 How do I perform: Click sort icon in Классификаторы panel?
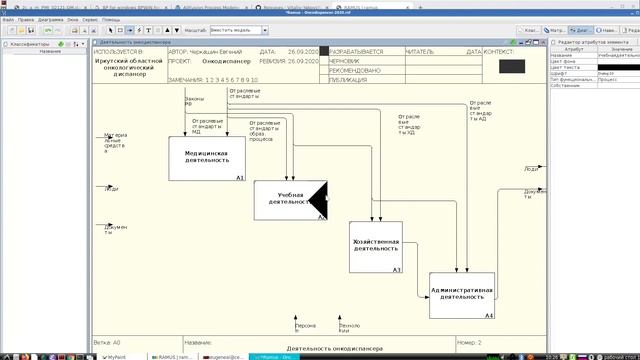76,44
